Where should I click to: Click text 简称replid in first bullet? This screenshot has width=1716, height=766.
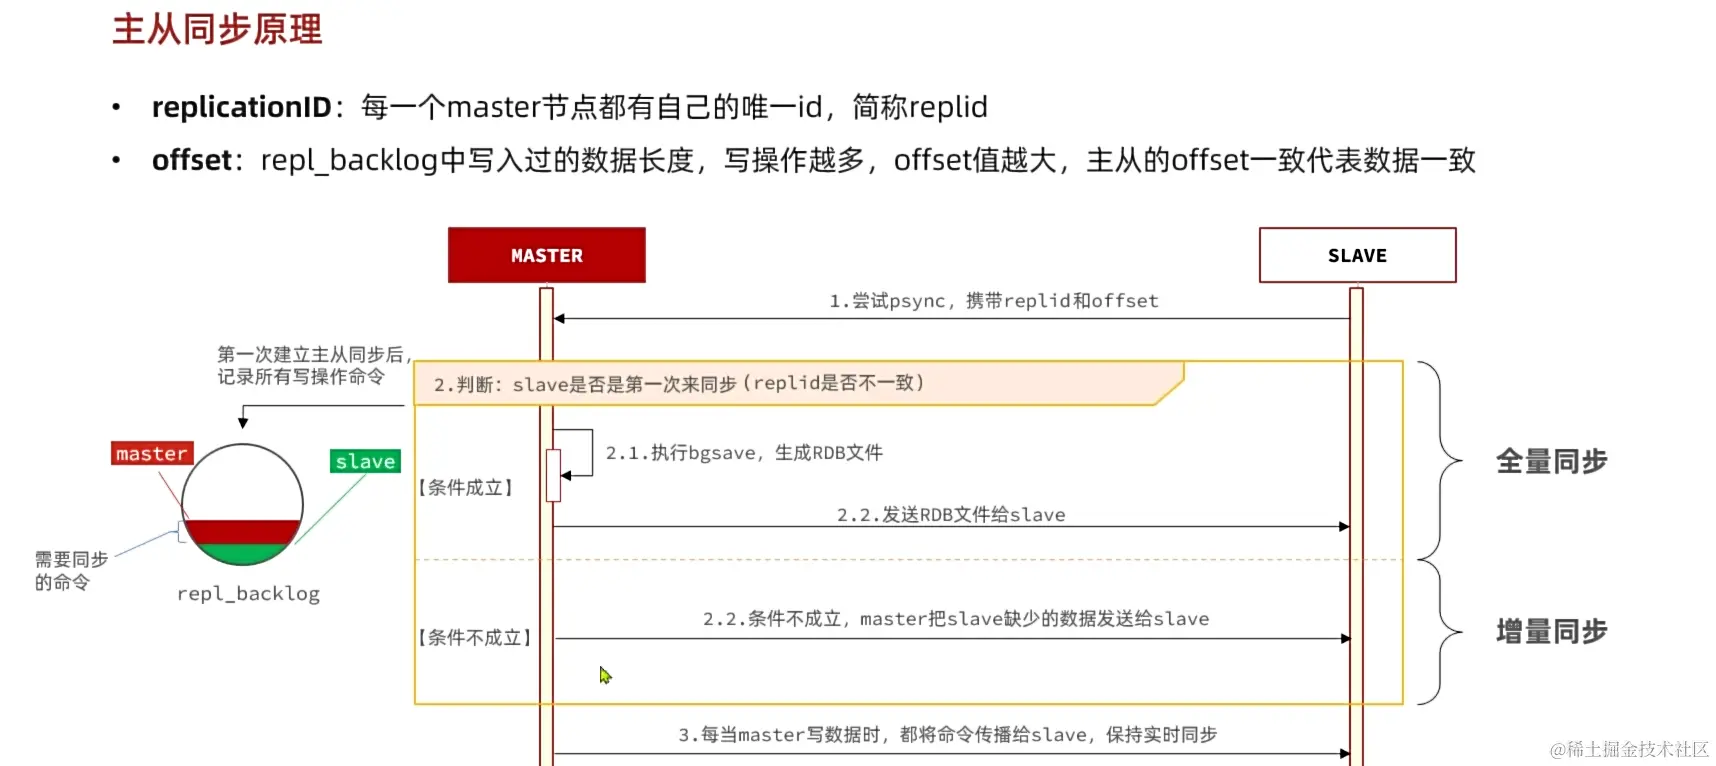coord(920,107)
